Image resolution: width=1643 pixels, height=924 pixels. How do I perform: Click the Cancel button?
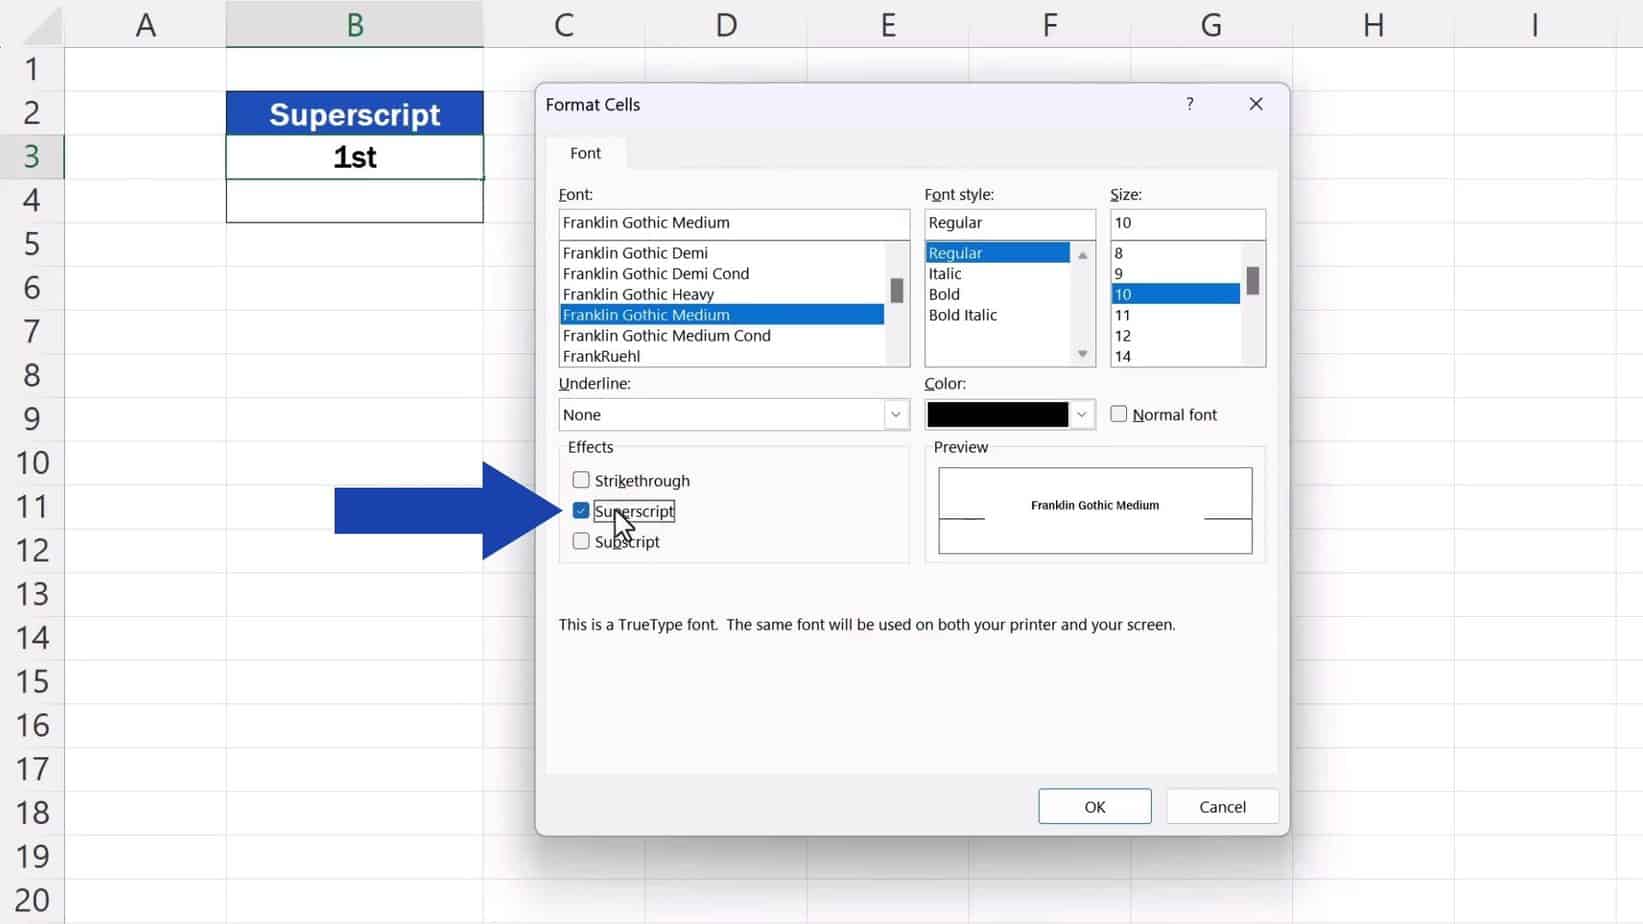pos(1221,806)
